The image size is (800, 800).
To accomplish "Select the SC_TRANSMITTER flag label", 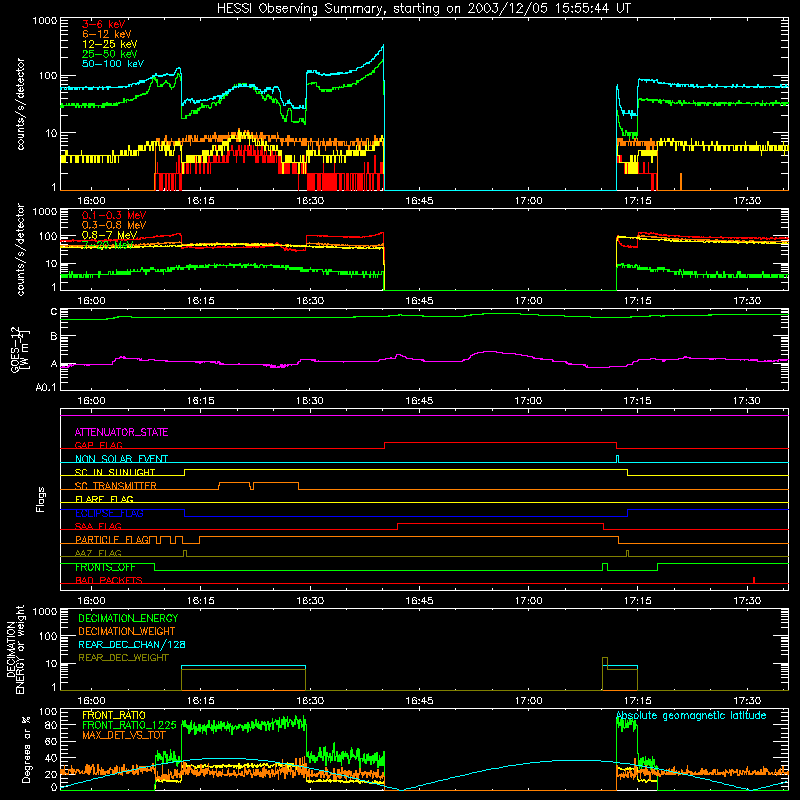I will click(115, 486).
